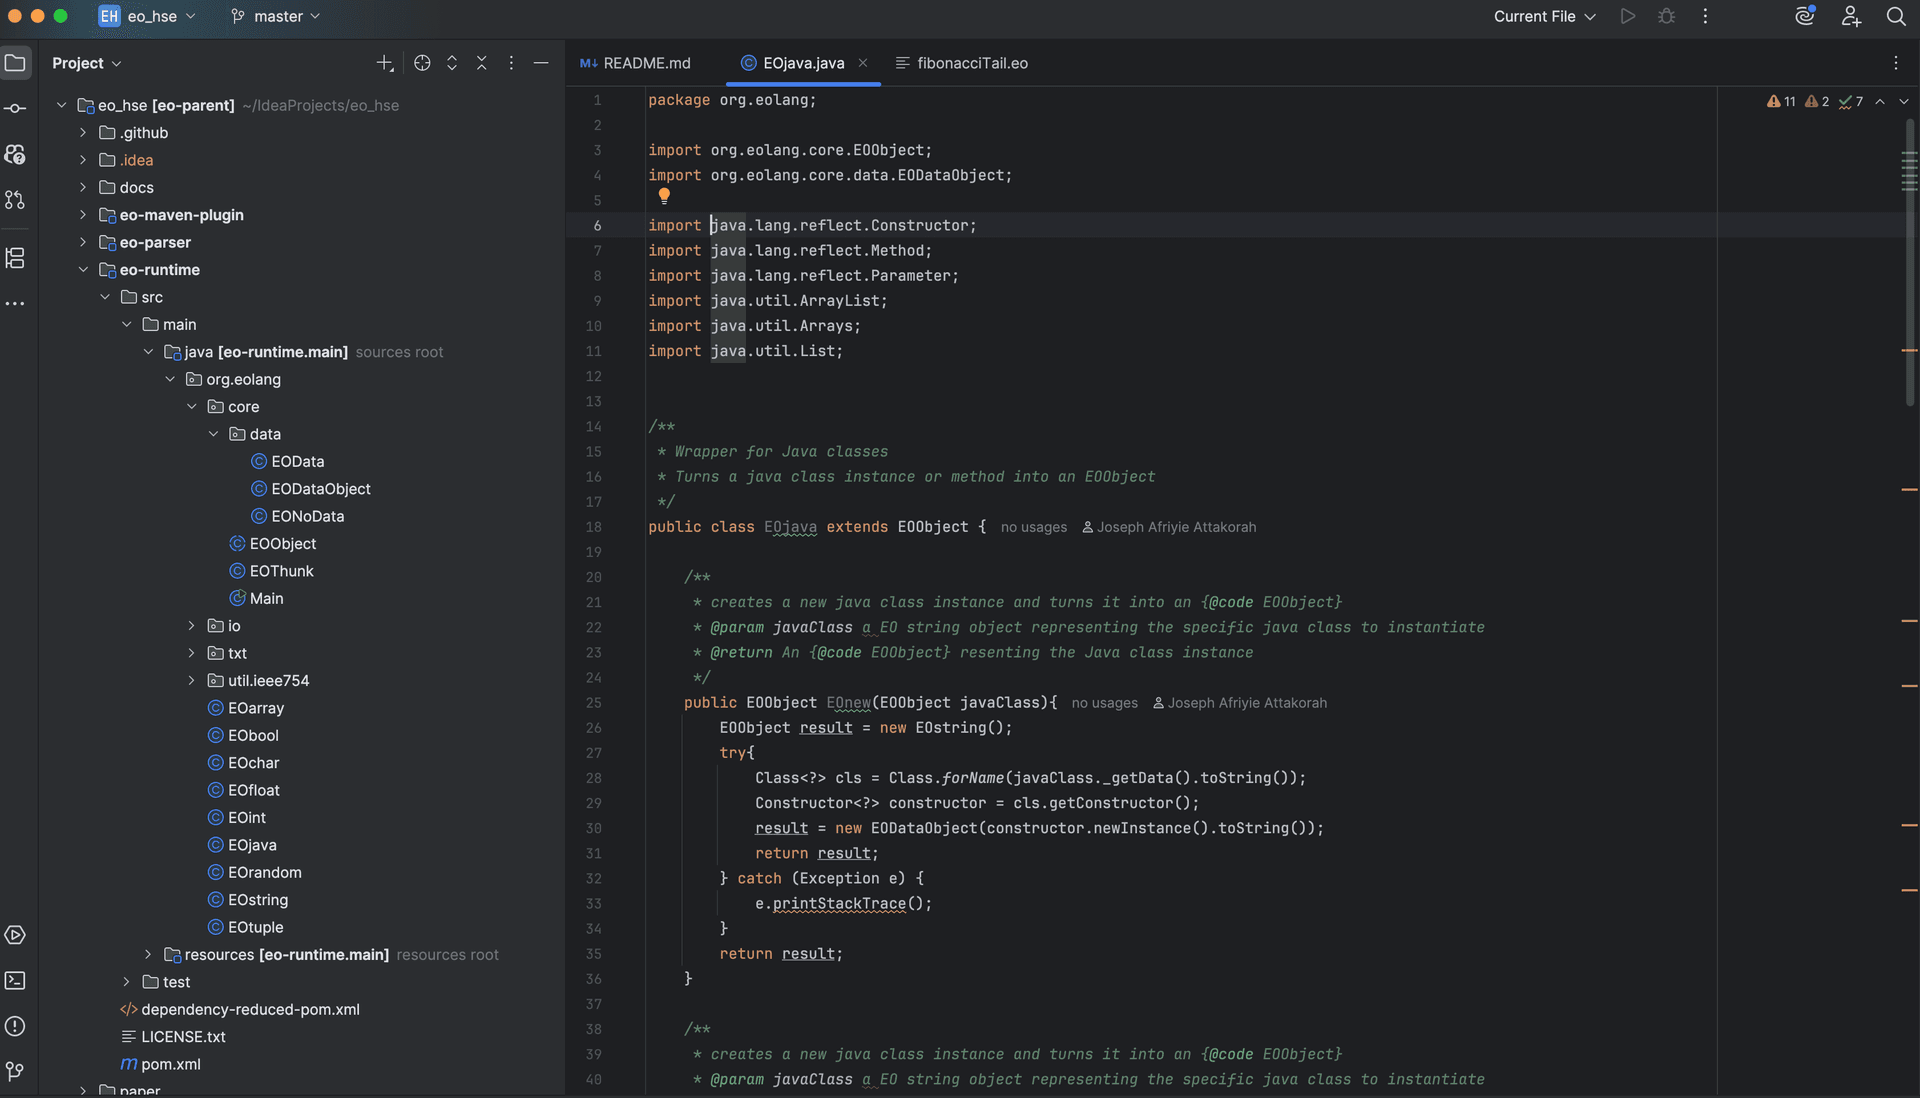The image size is (1920, 1098).
Task: Open the Commit tool window
Action: (16, 108)
